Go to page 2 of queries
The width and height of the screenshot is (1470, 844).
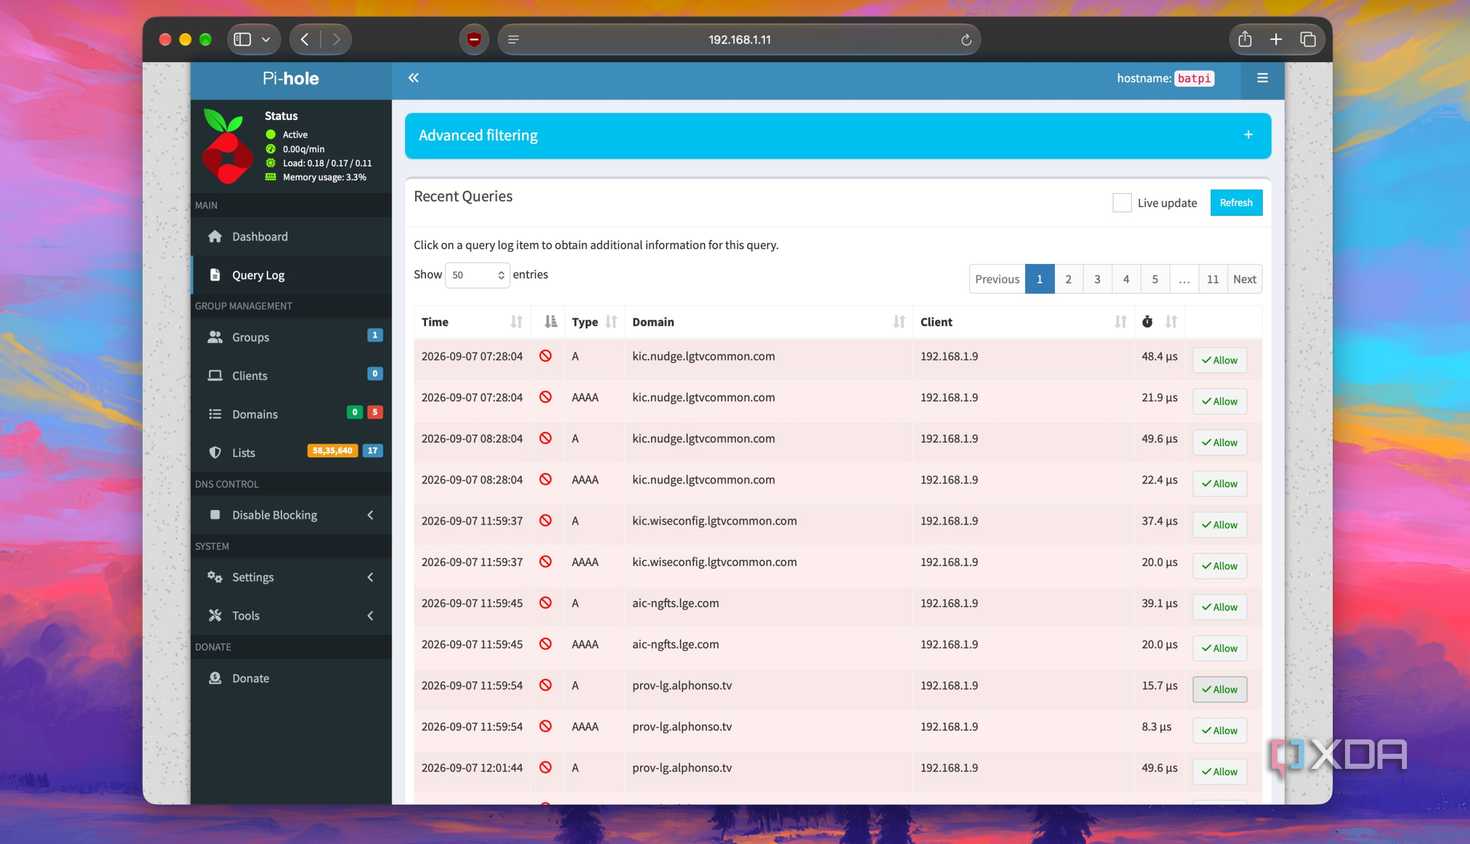[1068, 279]
